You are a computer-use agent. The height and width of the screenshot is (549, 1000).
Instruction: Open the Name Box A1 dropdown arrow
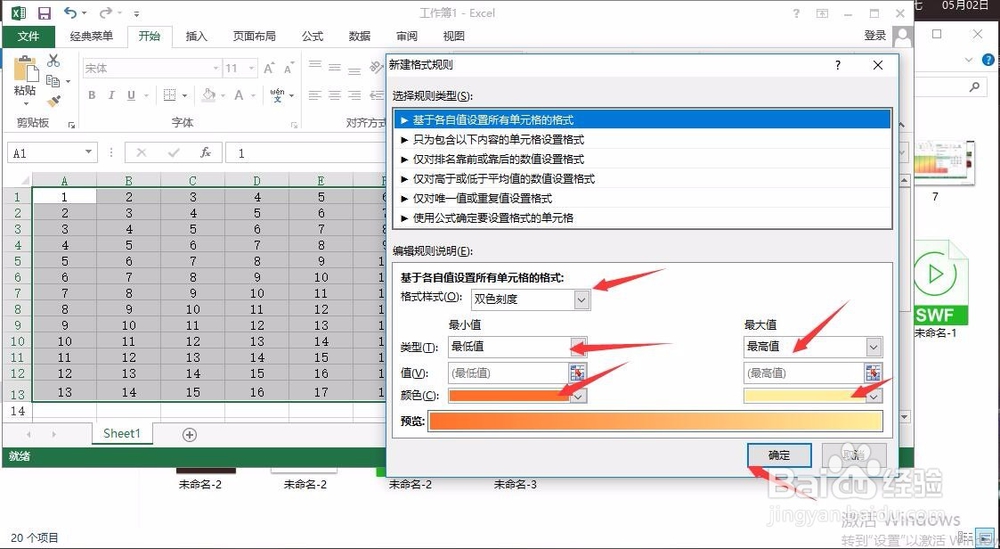click(x=88, y=153)
